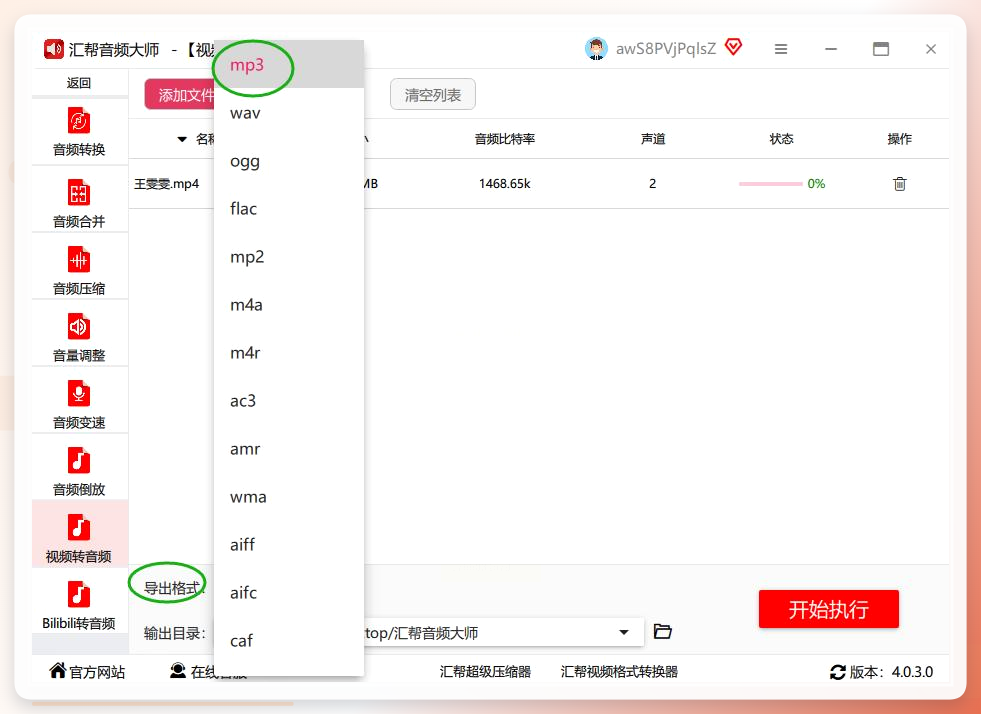Click the version refresh icon

pos(838,672)
